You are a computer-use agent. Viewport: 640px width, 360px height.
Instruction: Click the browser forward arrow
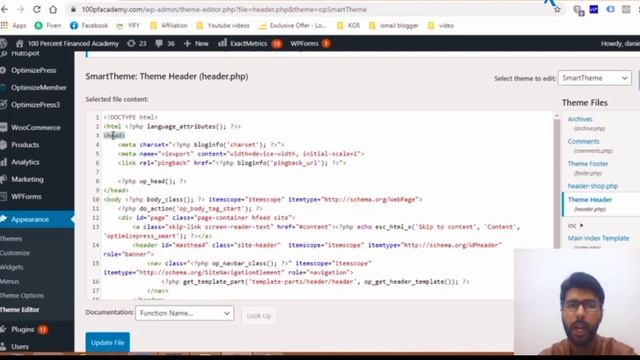(20, 9)
